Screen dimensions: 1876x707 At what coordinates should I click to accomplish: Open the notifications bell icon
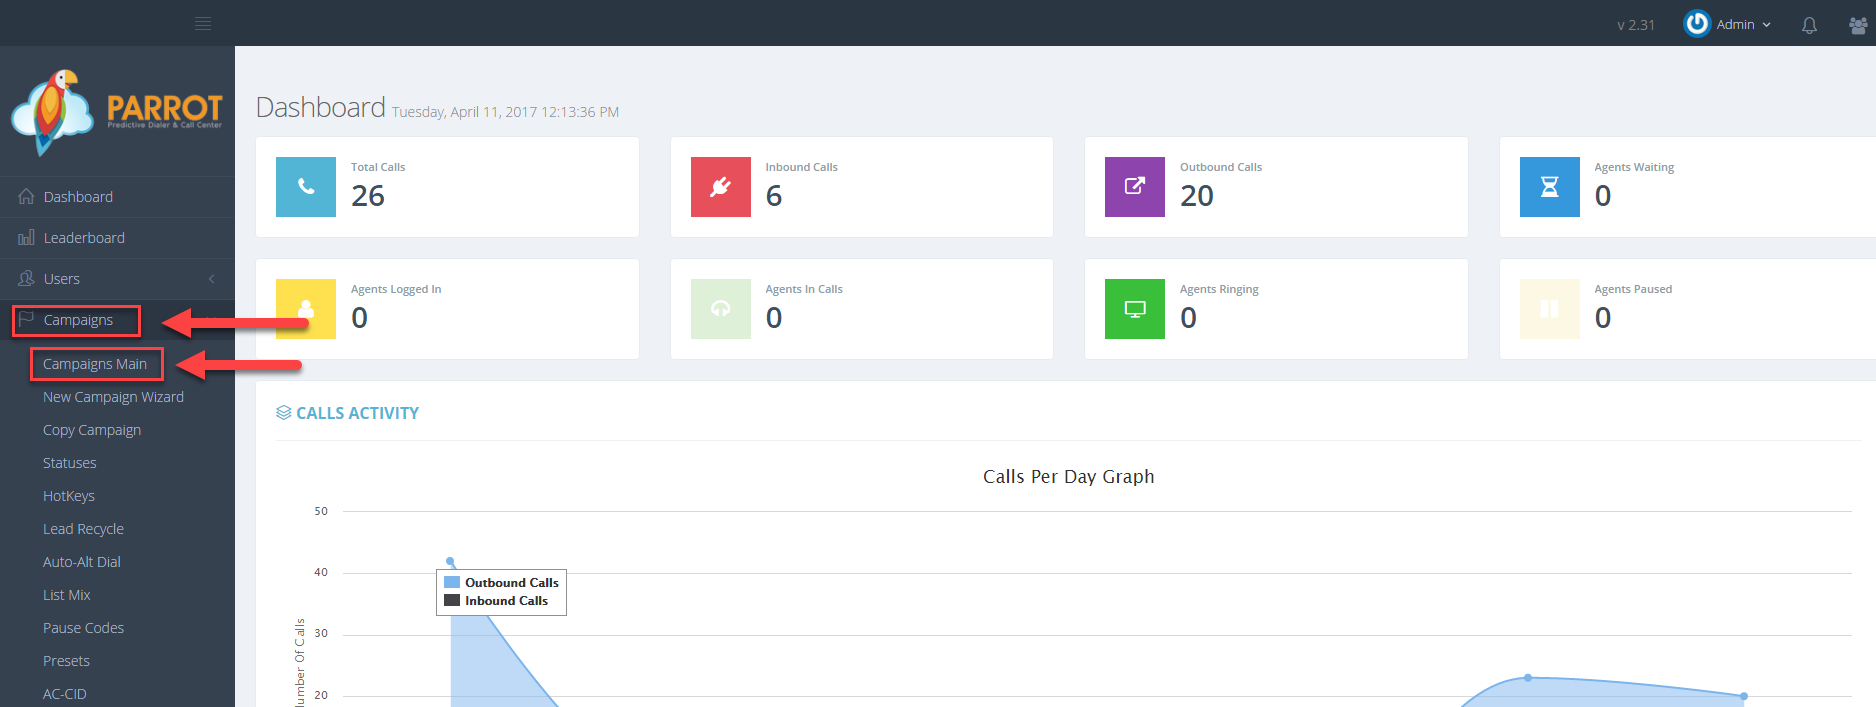[x=1809, y=25]
